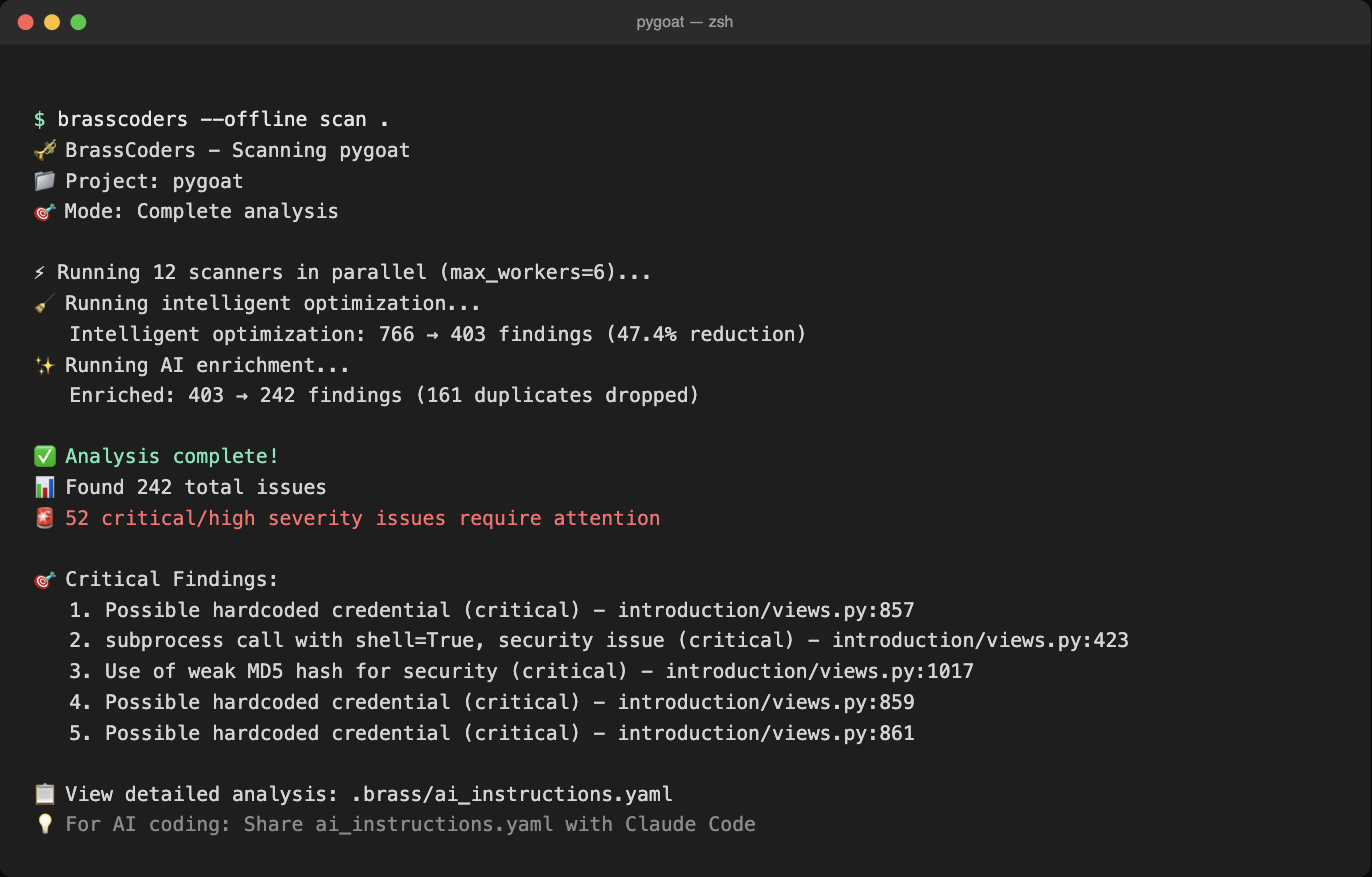
Task: Click the green checkmark emoji
Action: [x=44, y=457]
